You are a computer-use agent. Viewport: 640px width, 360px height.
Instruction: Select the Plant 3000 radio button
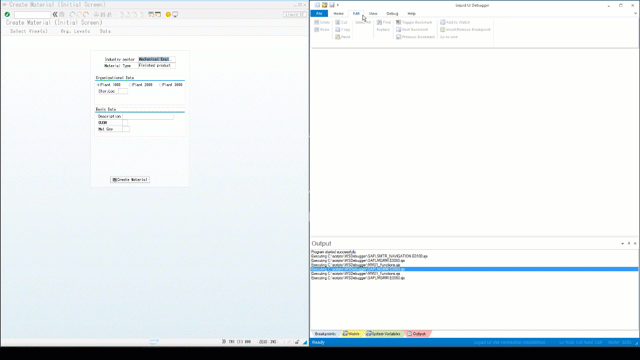(x=160, y=85)
